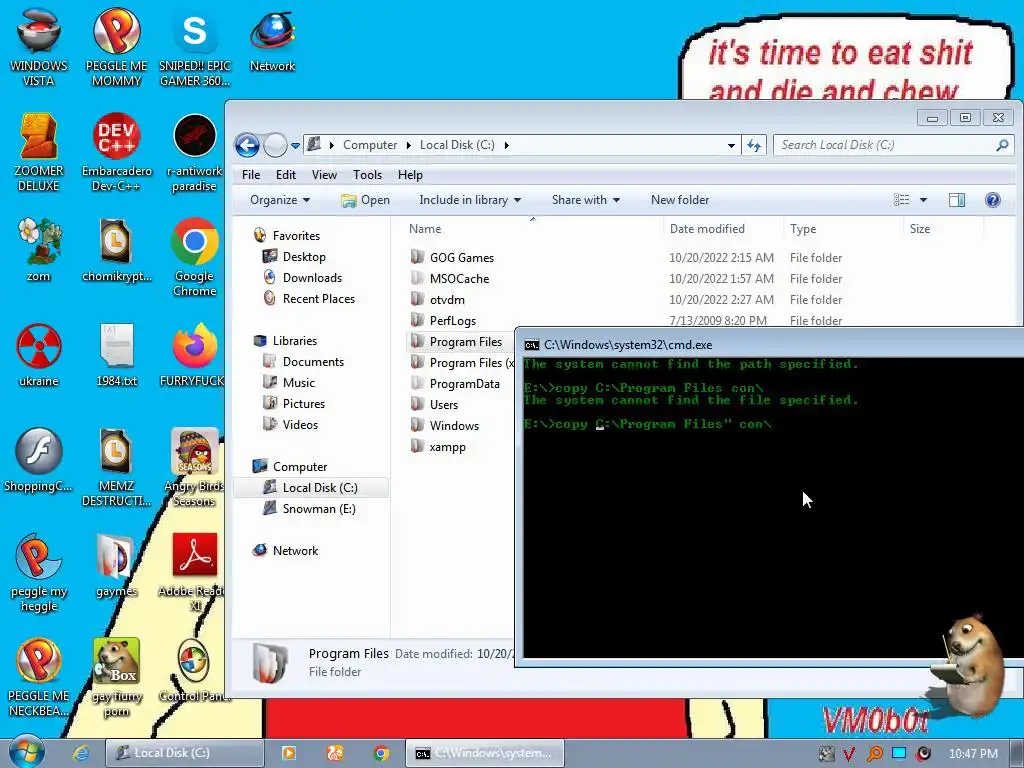Open the Share with dropdown

[x=585, y=200]
